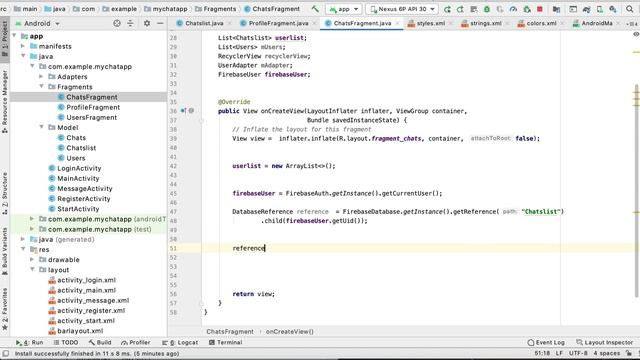The width and height of the screenshot is (640, 360).
Task: Switch to the colors.xml tab
Action: click(x=541, y=23)
